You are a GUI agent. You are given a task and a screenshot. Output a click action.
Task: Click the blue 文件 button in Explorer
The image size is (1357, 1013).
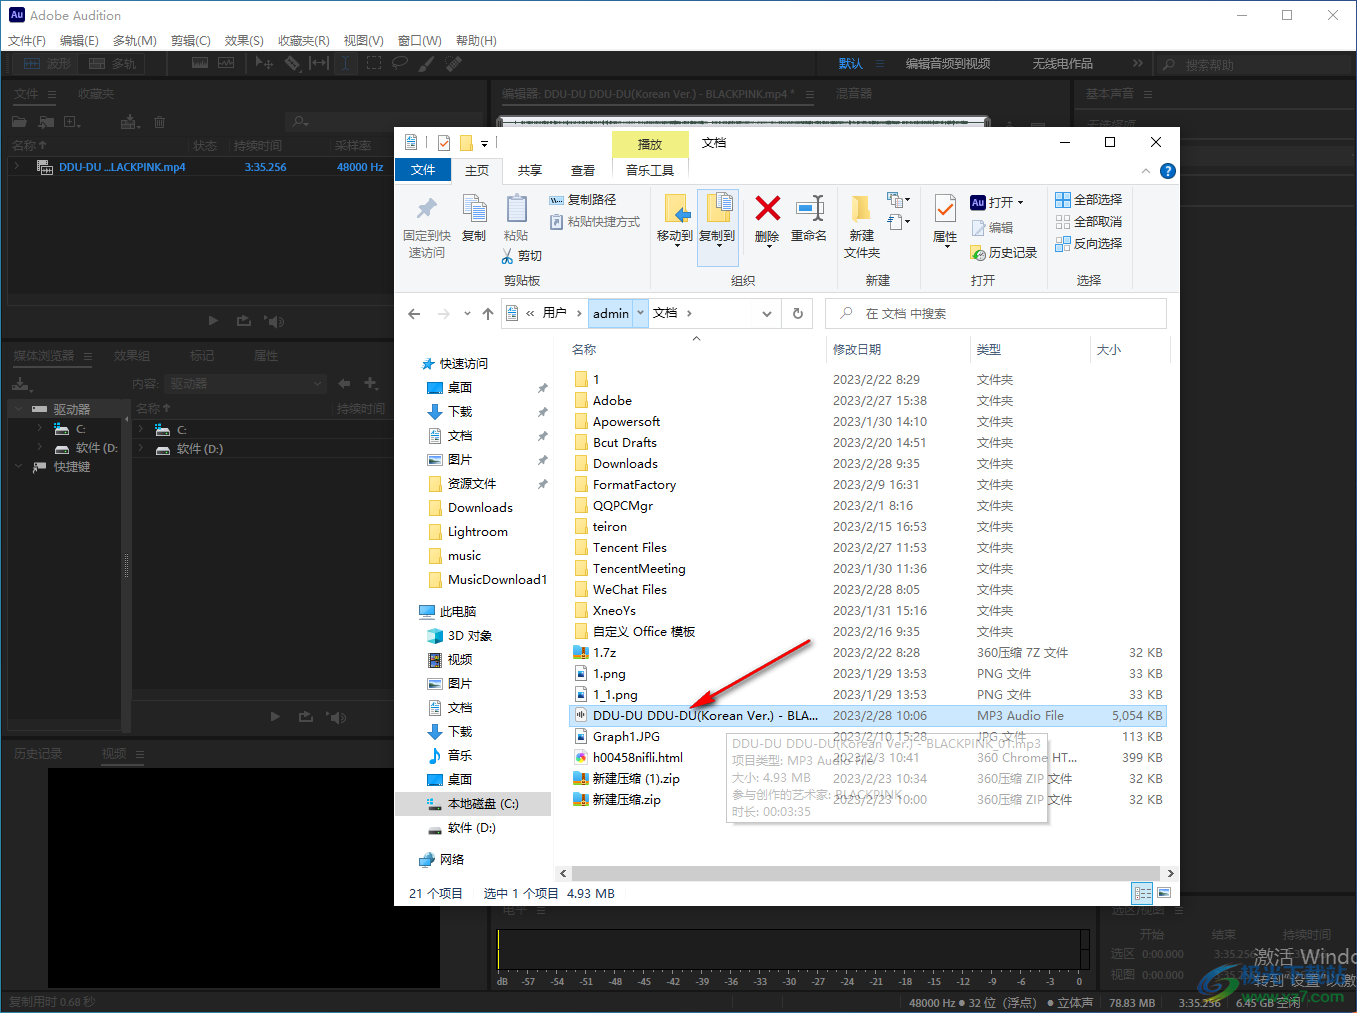pos(423,170)
